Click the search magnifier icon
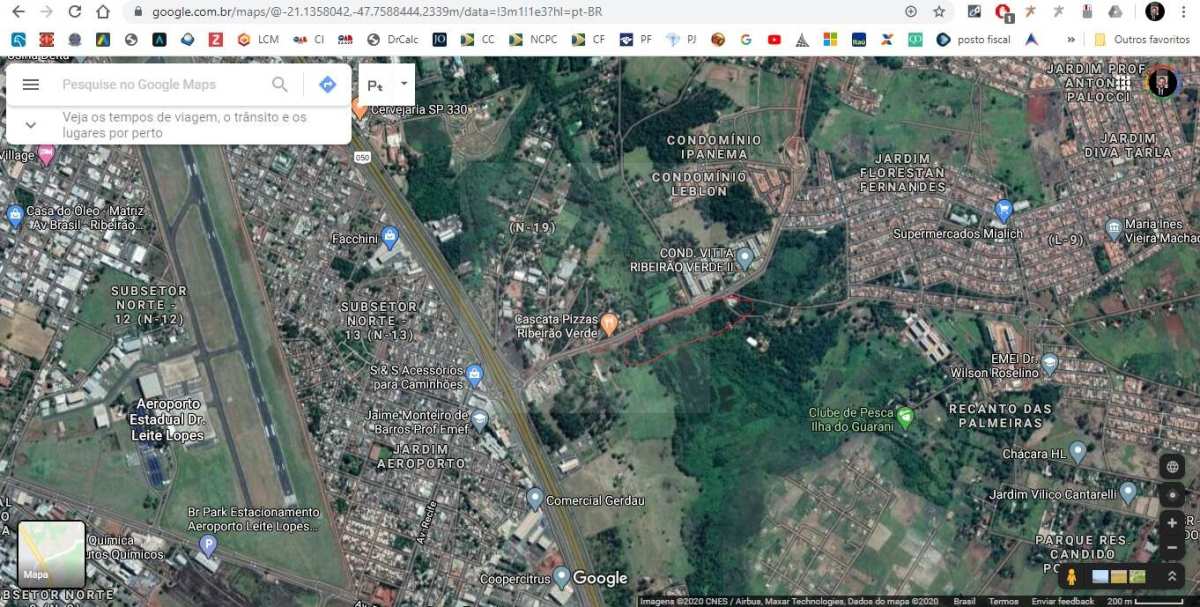 point(280,84)
